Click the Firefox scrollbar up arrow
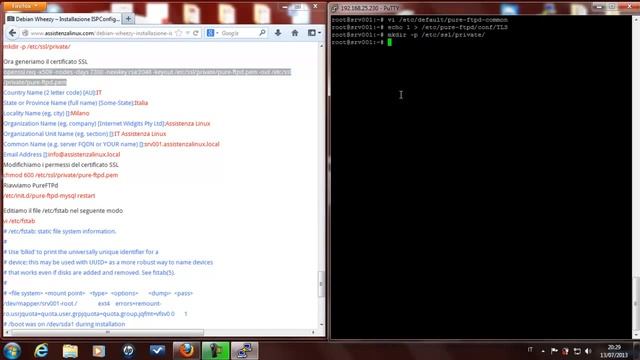The height and width of the screenshot is (360, 640). [x=321, y=46]
